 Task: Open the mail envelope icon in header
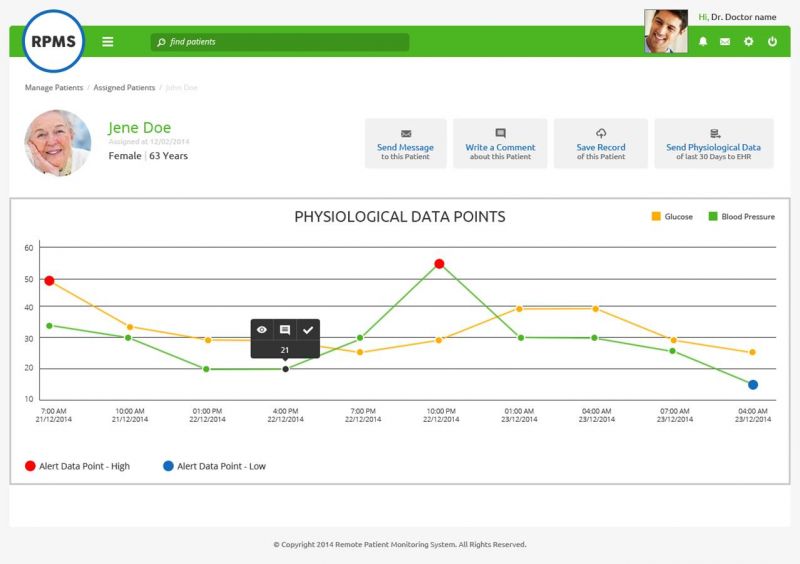(x=724, y=42)
